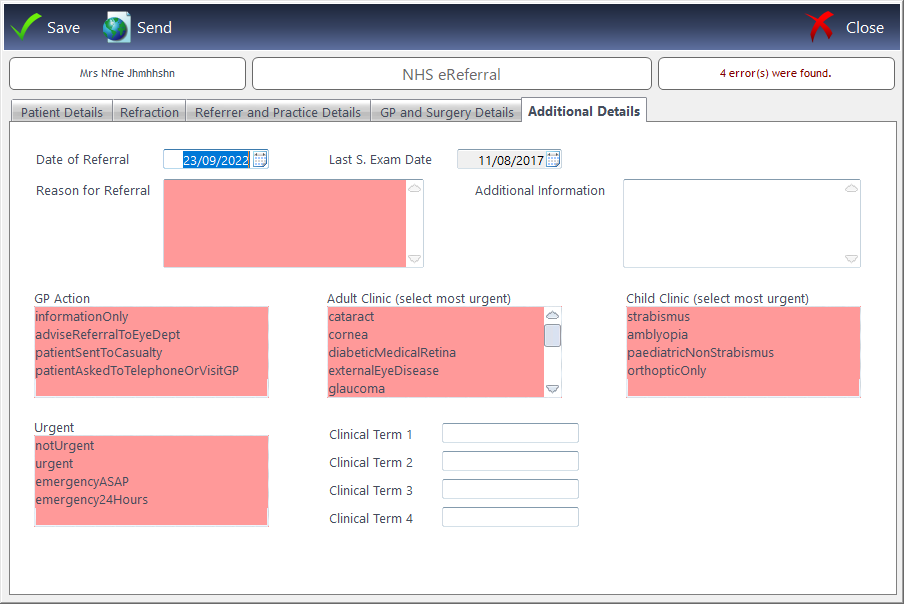Click the Close text label
904x604 pixels.
tap(865, 28)
